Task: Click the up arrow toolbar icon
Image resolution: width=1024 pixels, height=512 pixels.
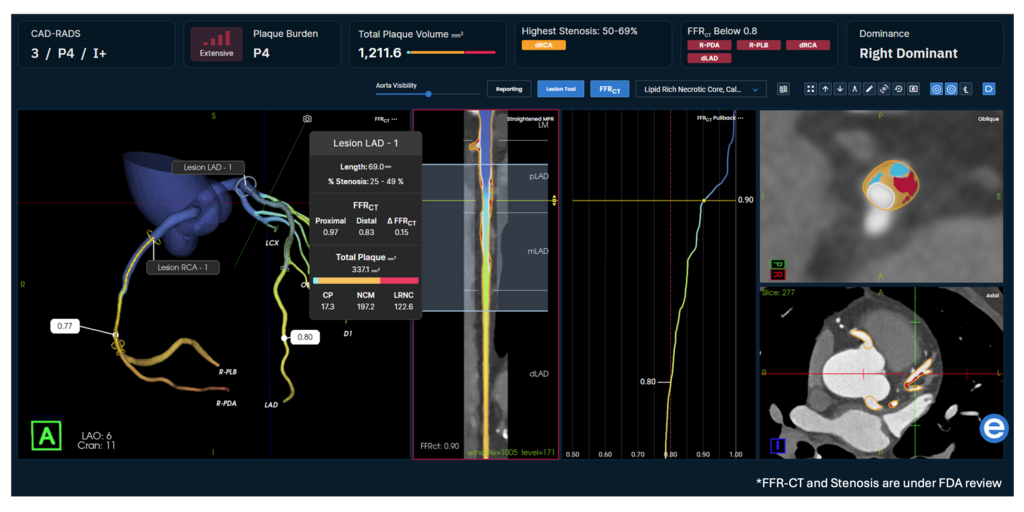Action: click(825, 89)
